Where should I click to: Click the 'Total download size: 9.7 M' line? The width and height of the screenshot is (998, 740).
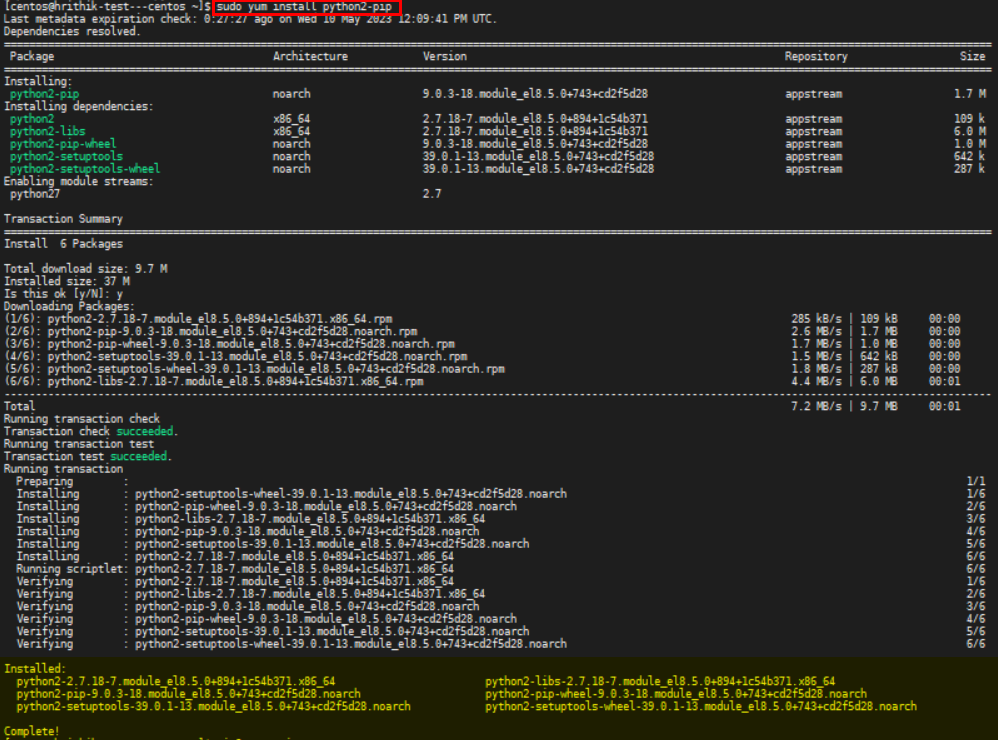86,269
